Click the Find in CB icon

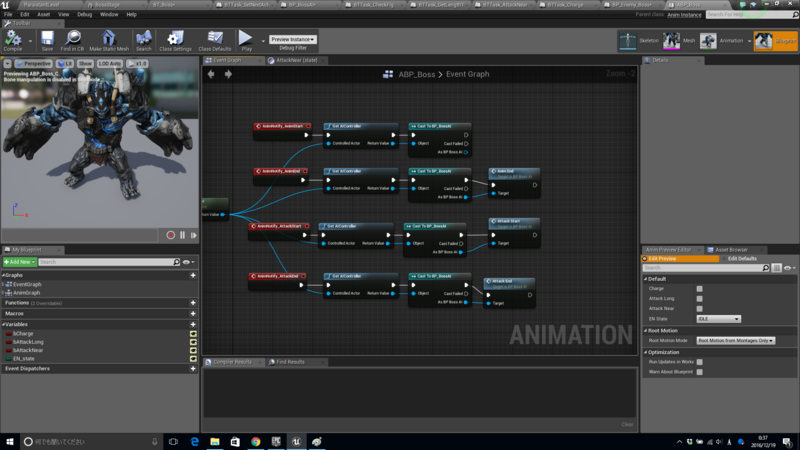tap(72, 40)
